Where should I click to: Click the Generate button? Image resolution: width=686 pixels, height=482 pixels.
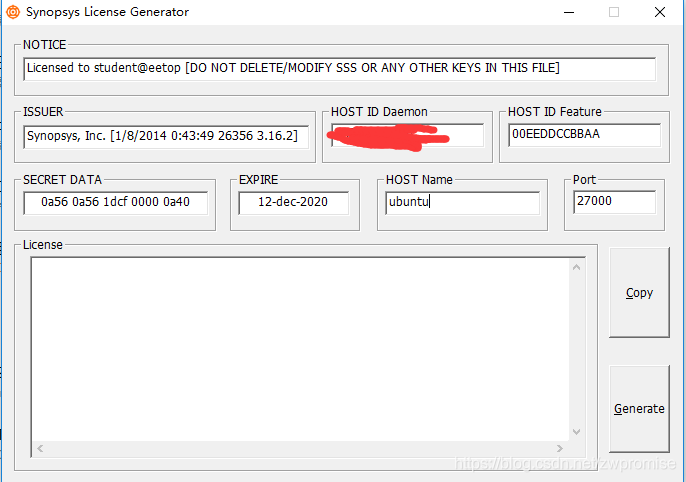639,409
